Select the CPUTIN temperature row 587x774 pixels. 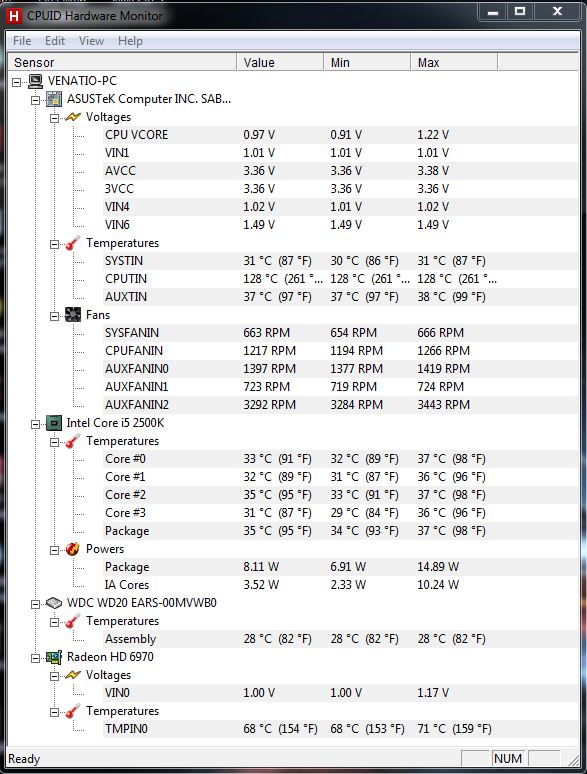coord(341,279)
